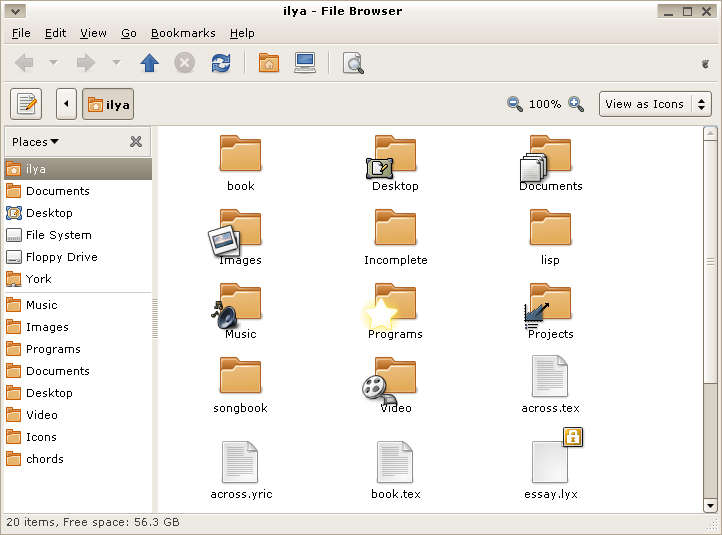
Task: Open the Help menu
Action: (242, 33)
